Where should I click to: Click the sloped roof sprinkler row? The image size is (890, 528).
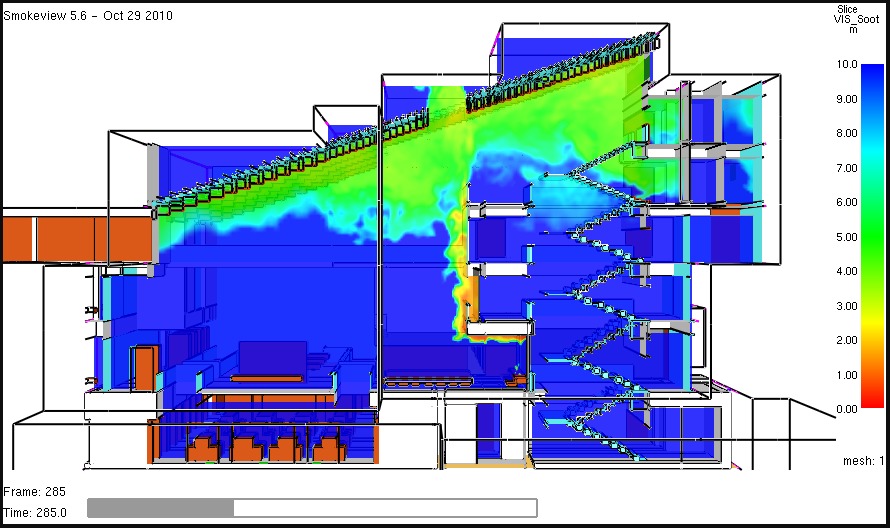point(400,122)
